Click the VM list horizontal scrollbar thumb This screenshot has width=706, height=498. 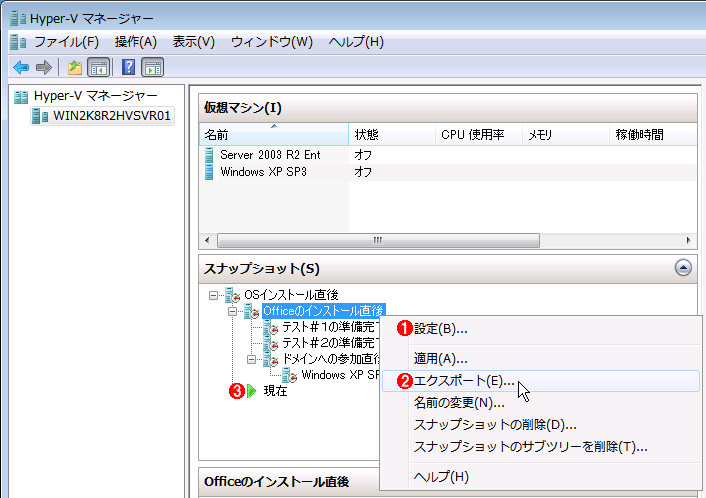point(378,240)
